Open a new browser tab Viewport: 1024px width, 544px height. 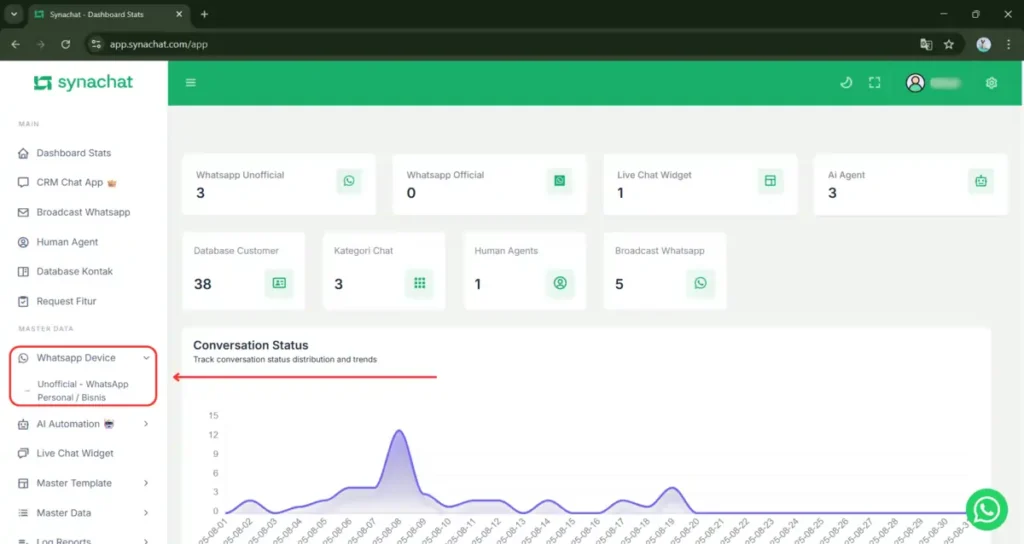tap(204, 14)
